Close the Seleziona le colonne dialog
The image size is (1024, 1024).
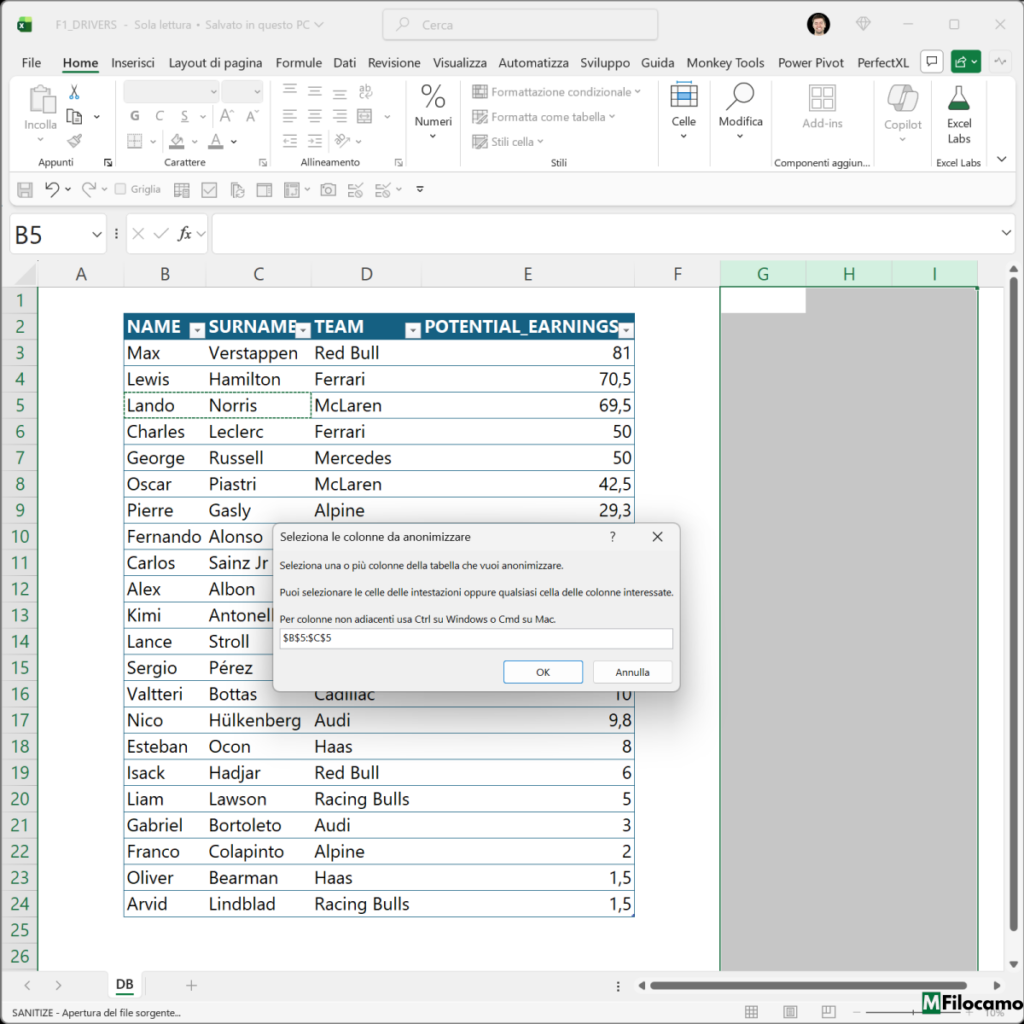pos(657,537)
